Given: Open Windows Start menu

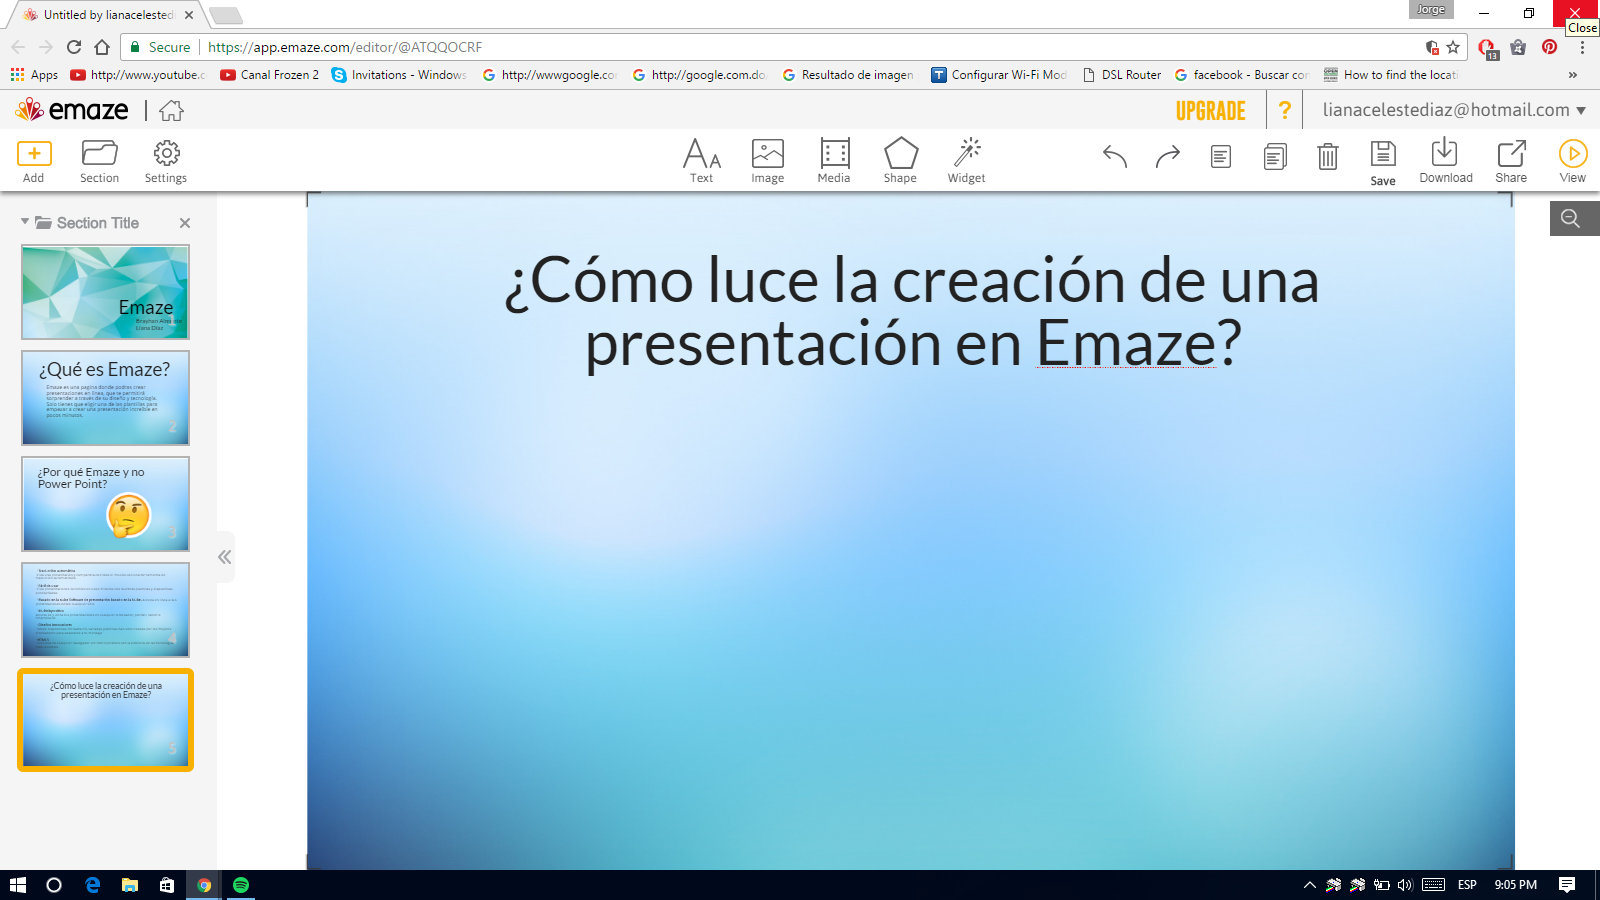Looking at the screenshot, I should tap(17, 885).
